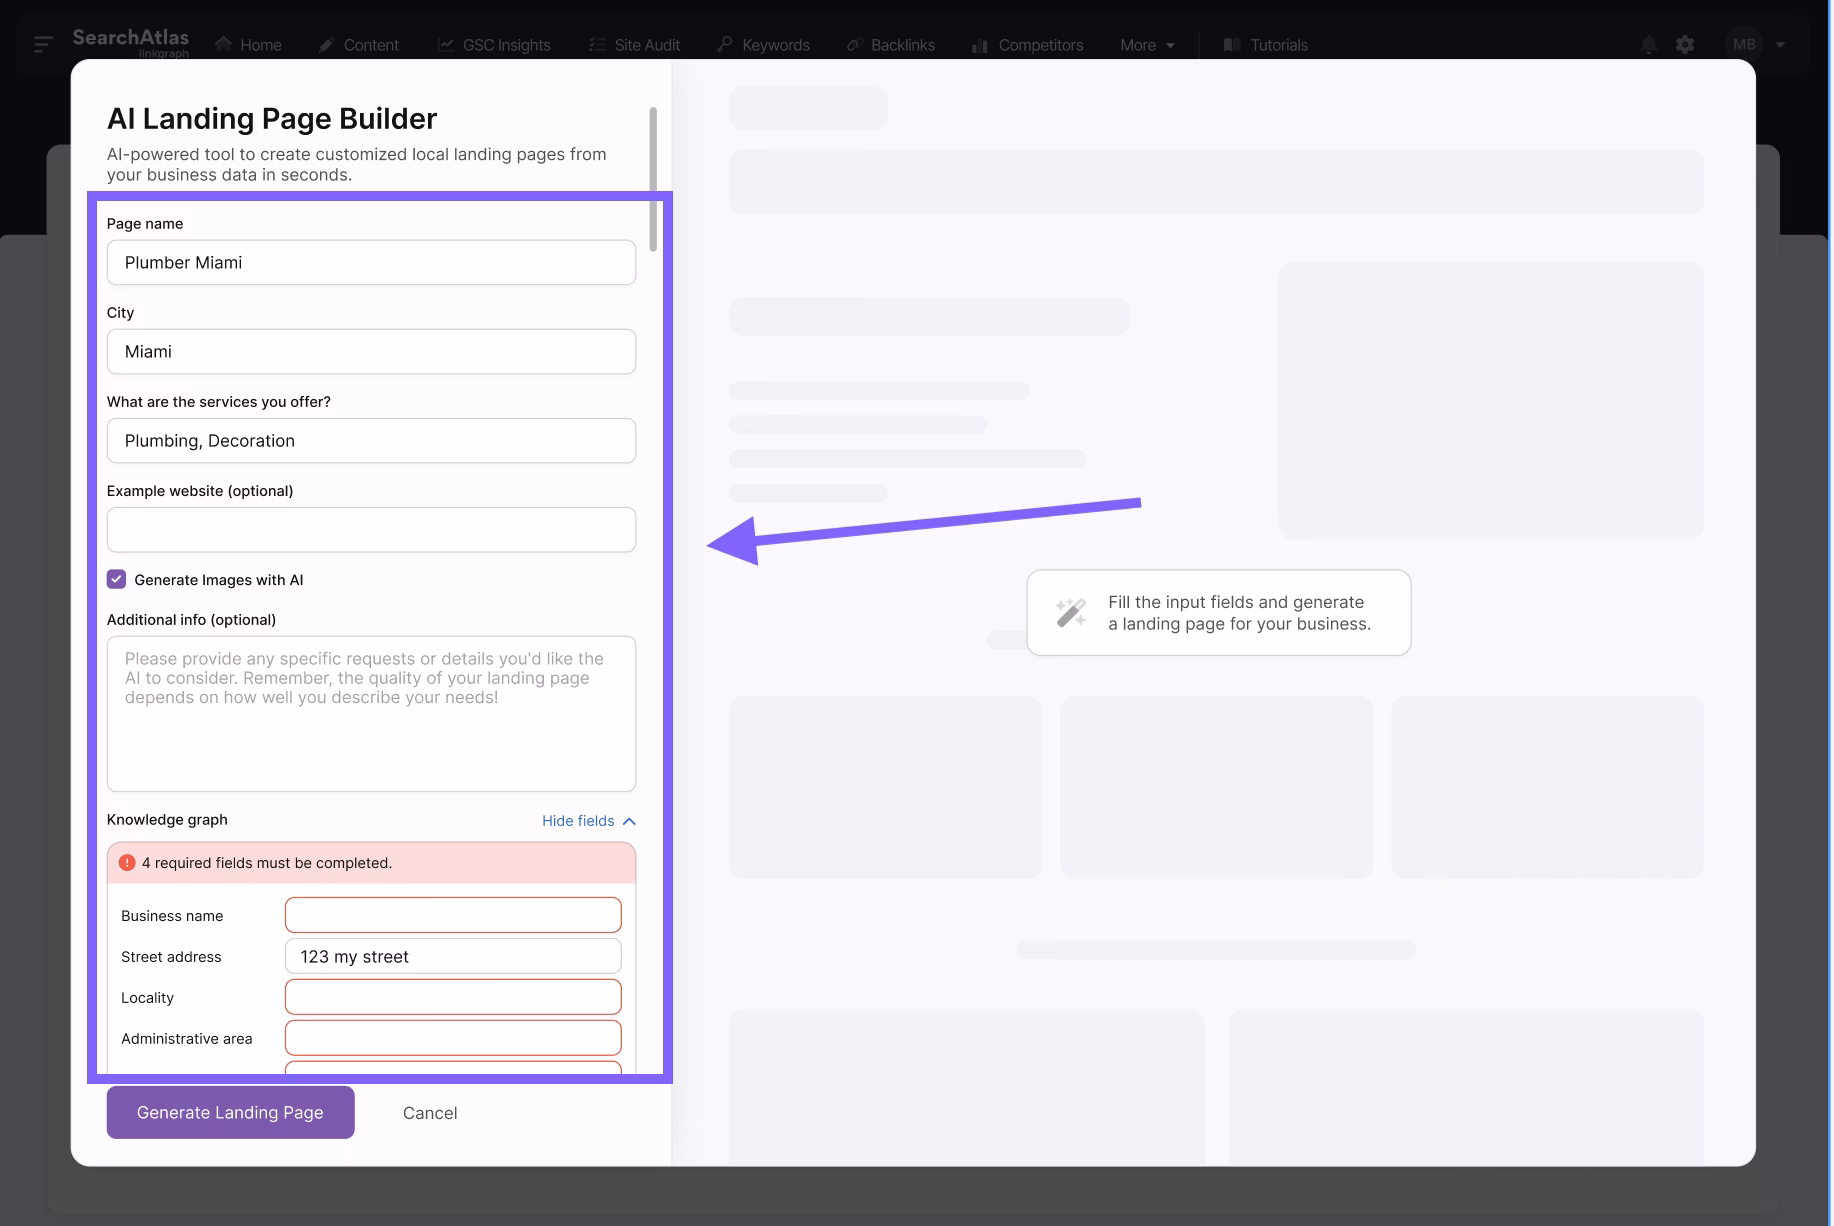The height and width of the screenshot is (1226, 1834).
Task: Click the SearchAtlas logo
Action: [130, 41]
